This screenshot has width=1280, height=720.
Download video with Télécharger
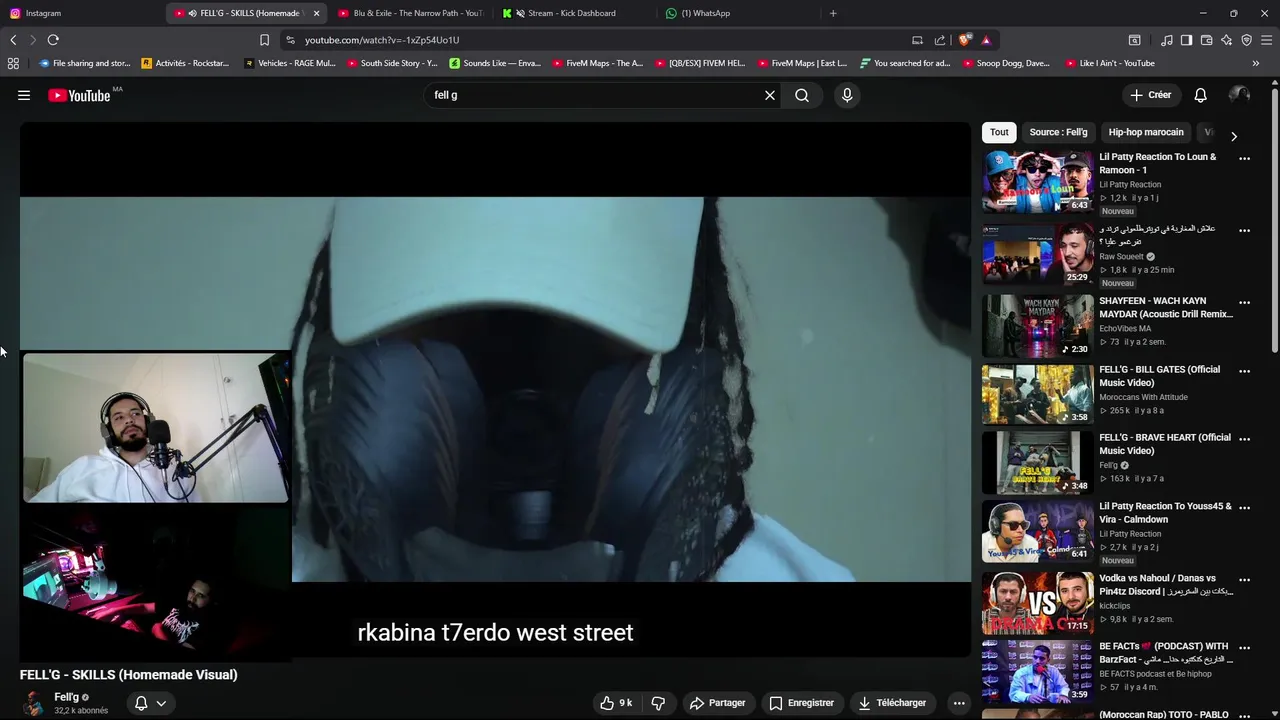pyautogui.click(x=893, y=703)
